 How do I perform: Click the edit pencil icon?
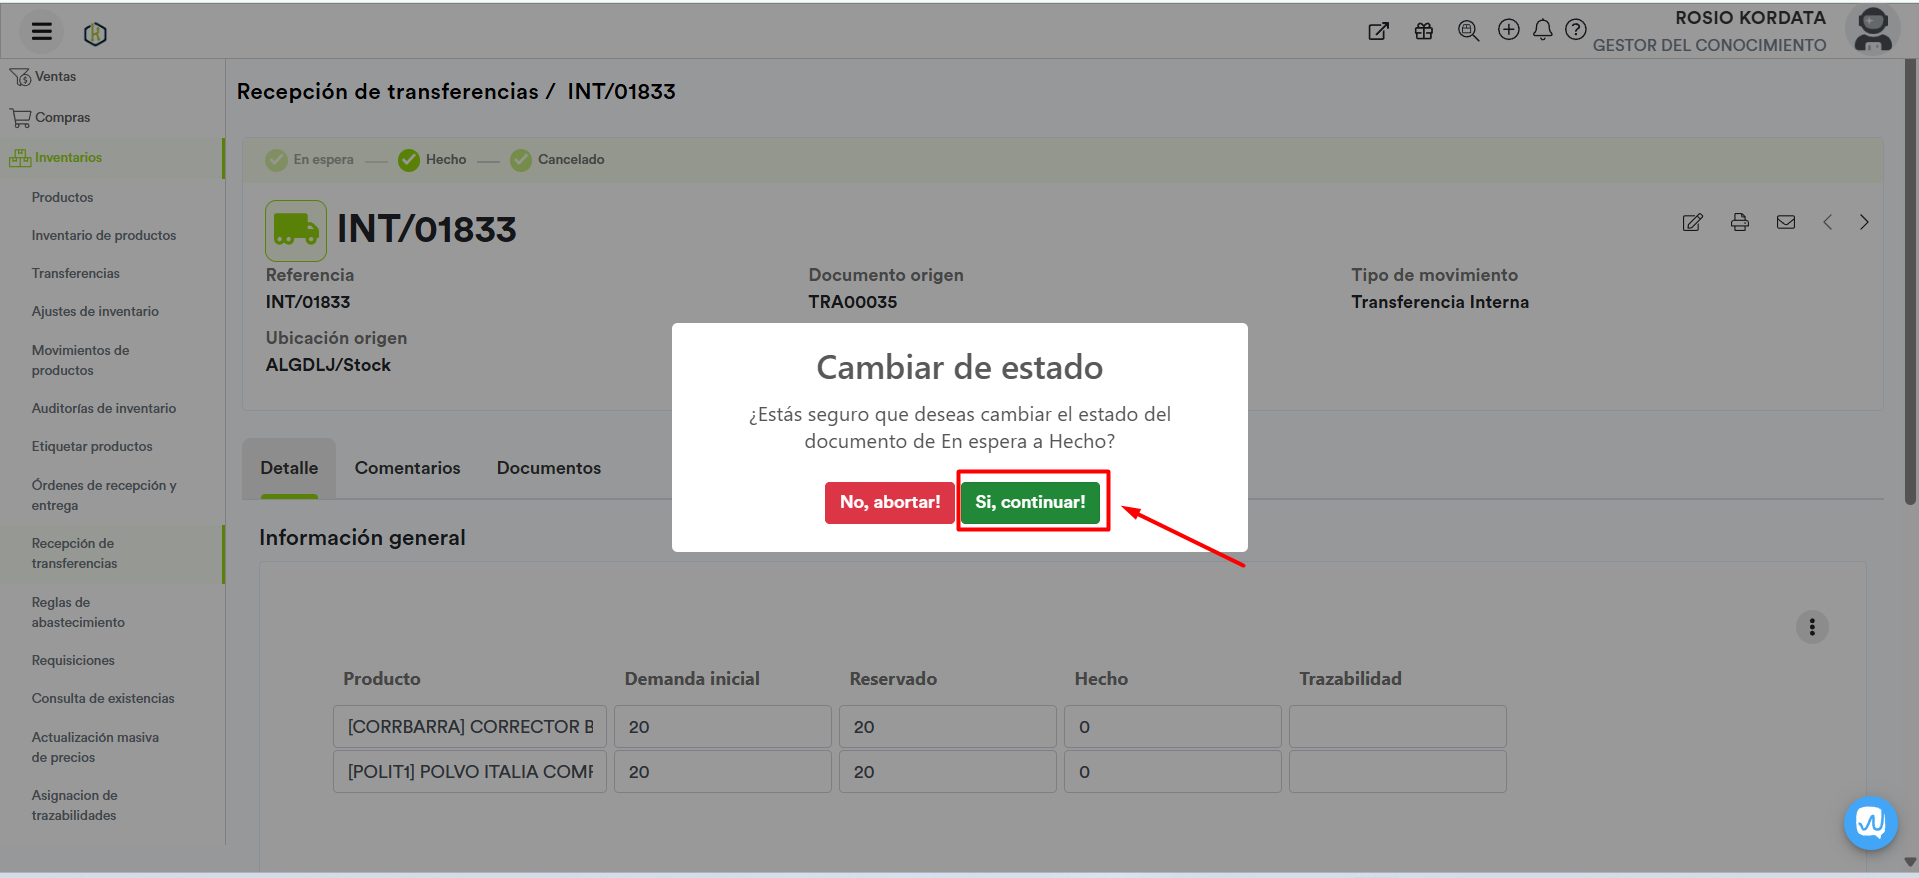click(x=1692, y=222)
